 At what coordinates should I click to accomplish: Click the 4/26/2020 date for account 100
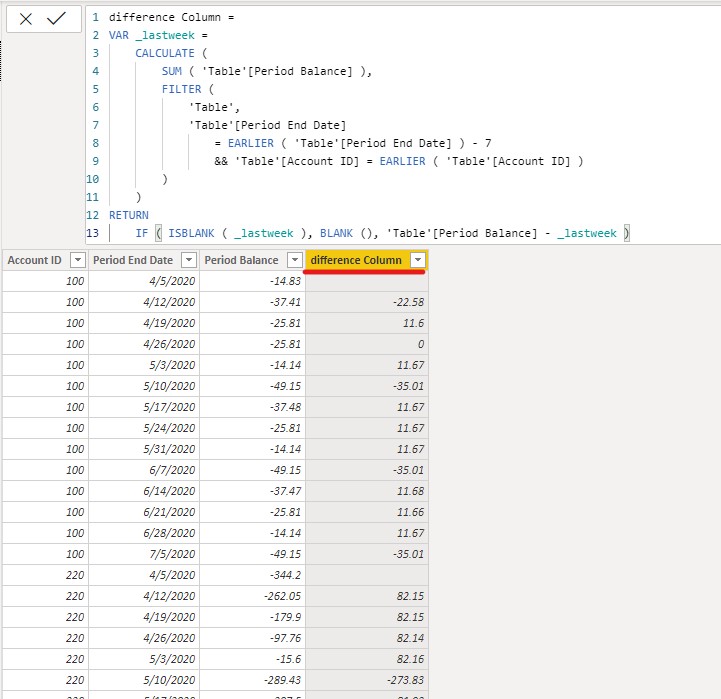[x=144, y=344]
